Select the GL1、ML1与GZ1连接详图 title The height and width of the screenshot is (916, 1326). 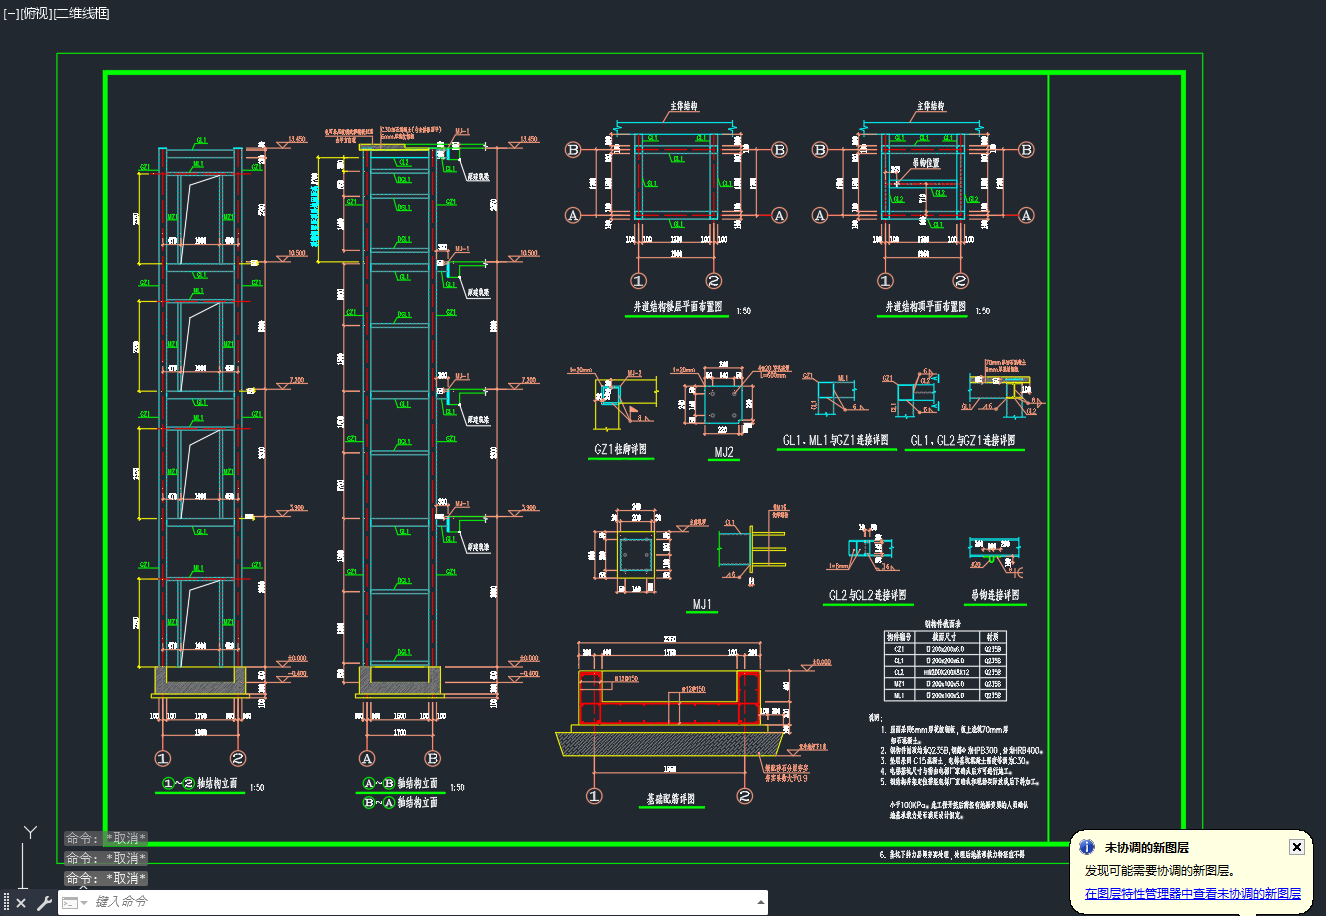835,440
